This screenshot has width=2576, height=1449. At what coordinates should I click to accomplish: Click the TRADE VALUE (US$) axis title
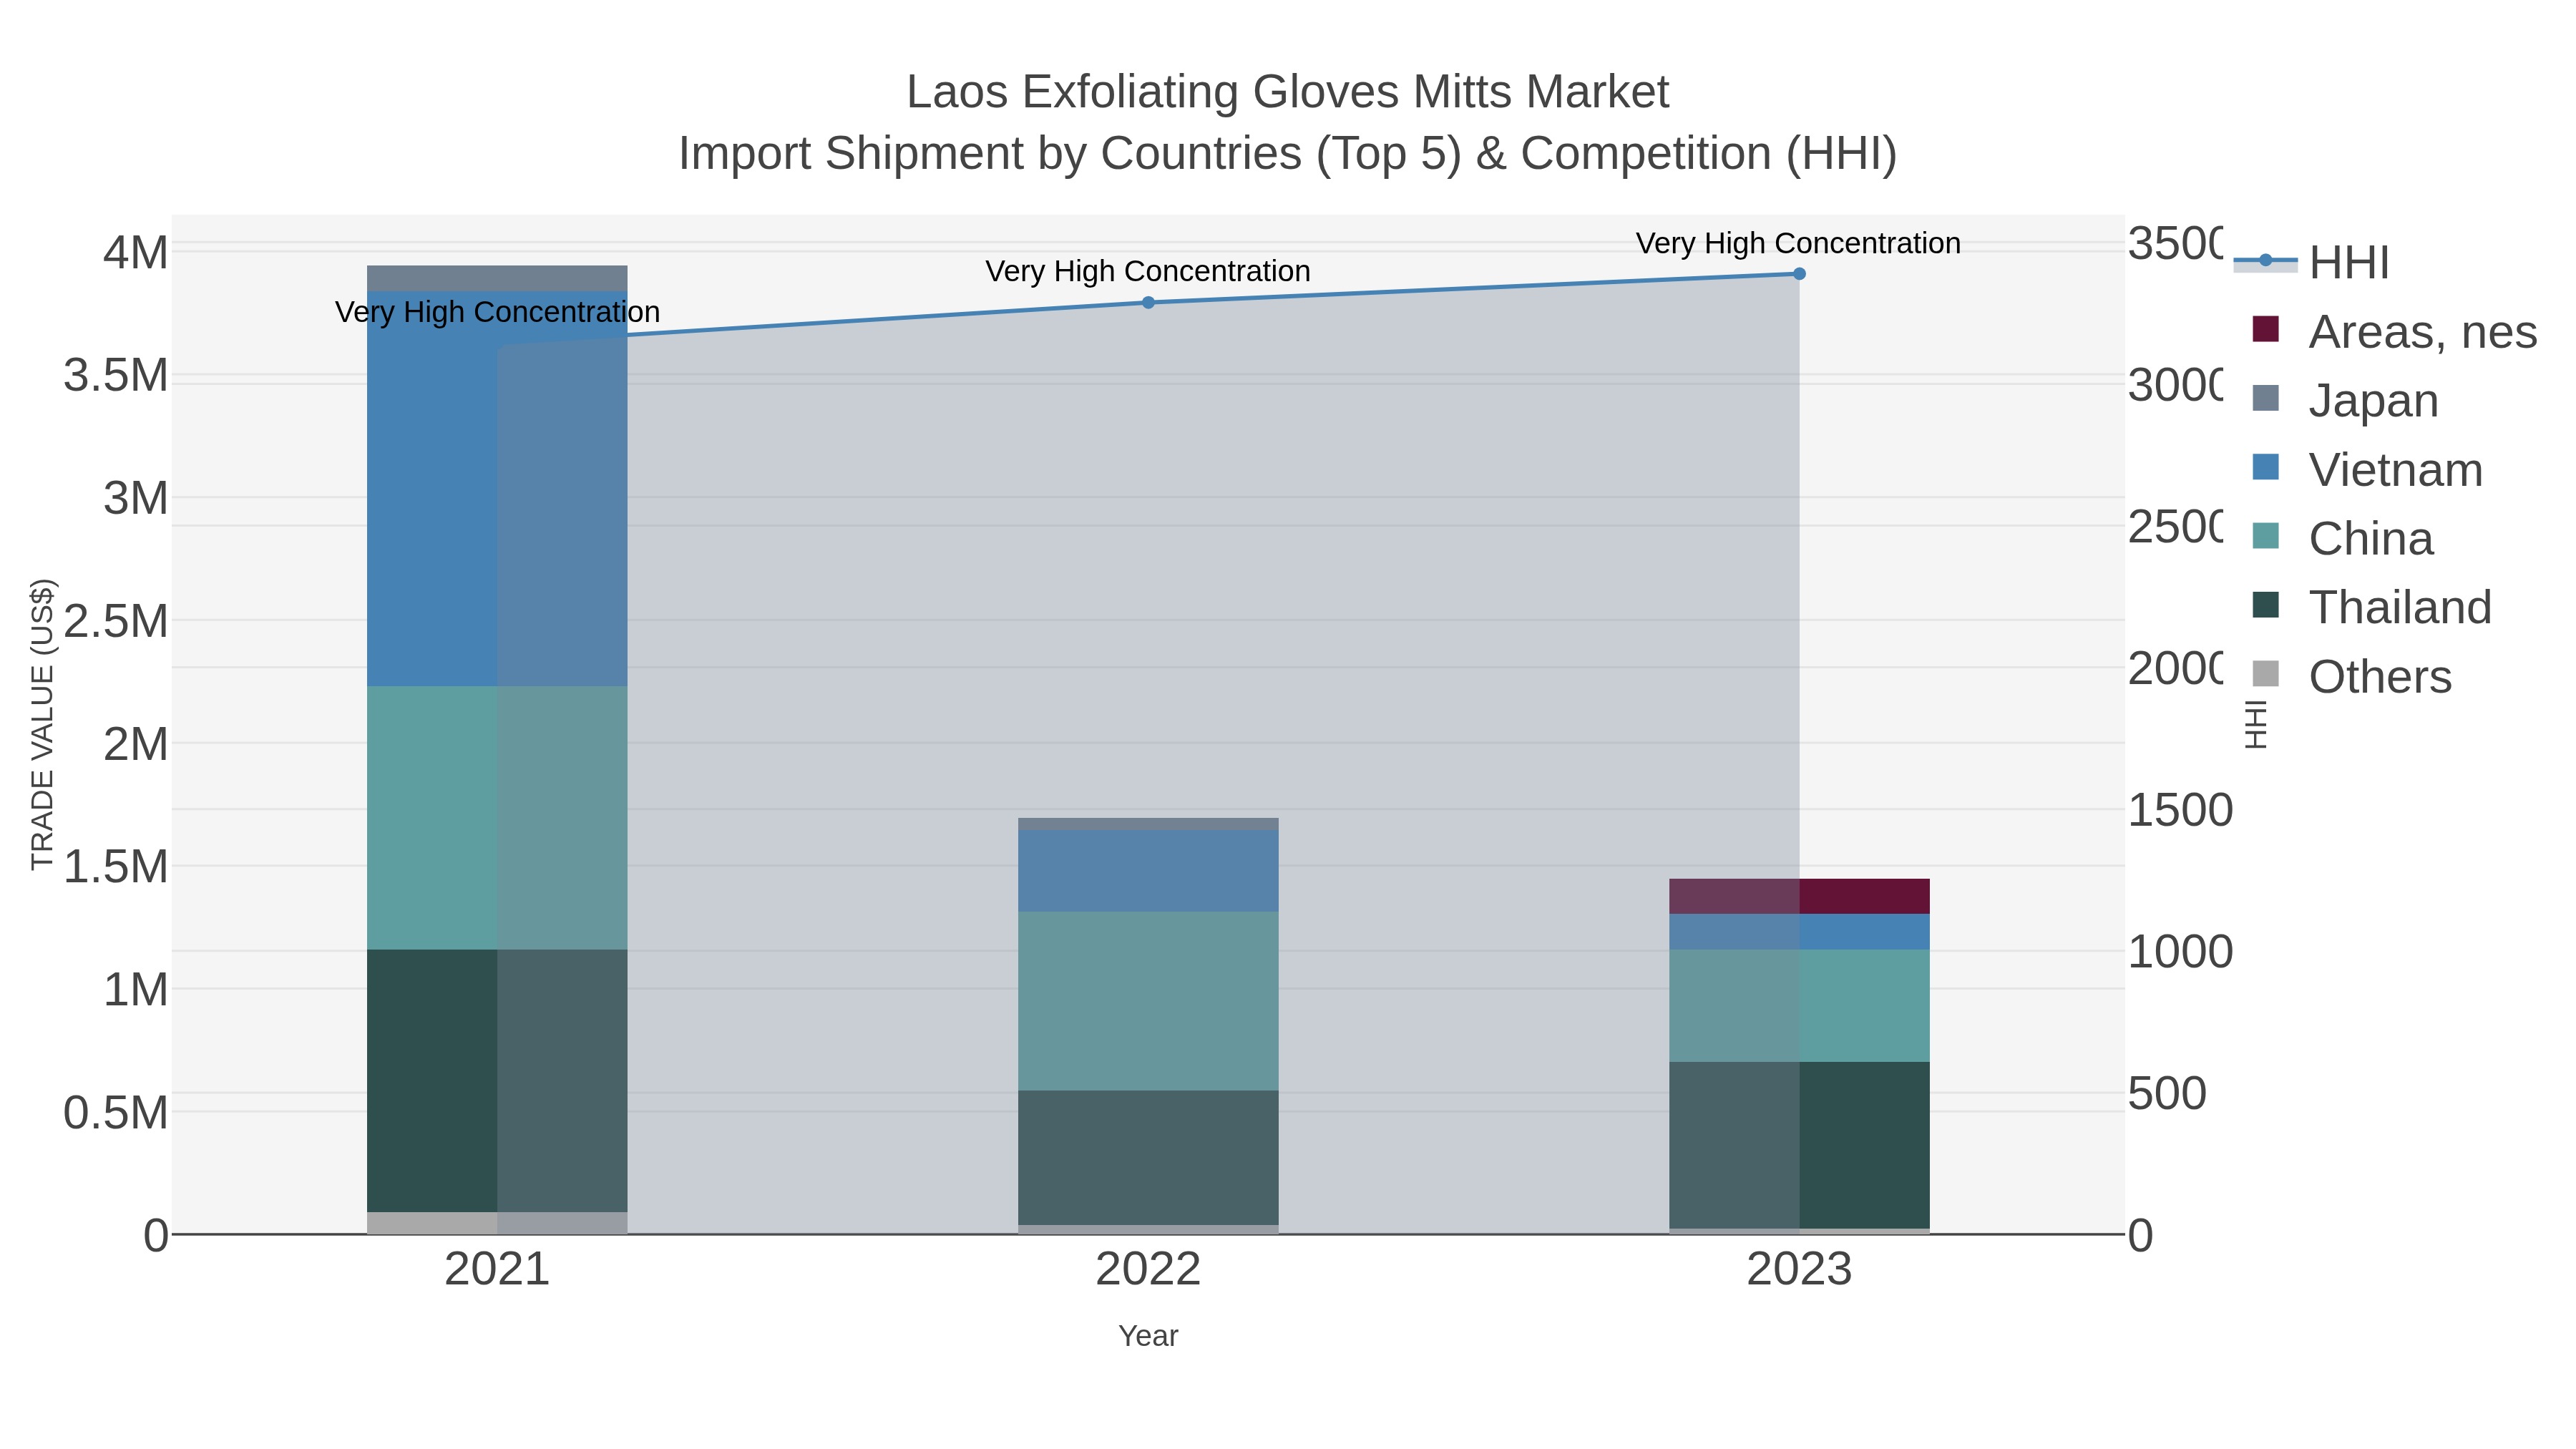point(42,725)
